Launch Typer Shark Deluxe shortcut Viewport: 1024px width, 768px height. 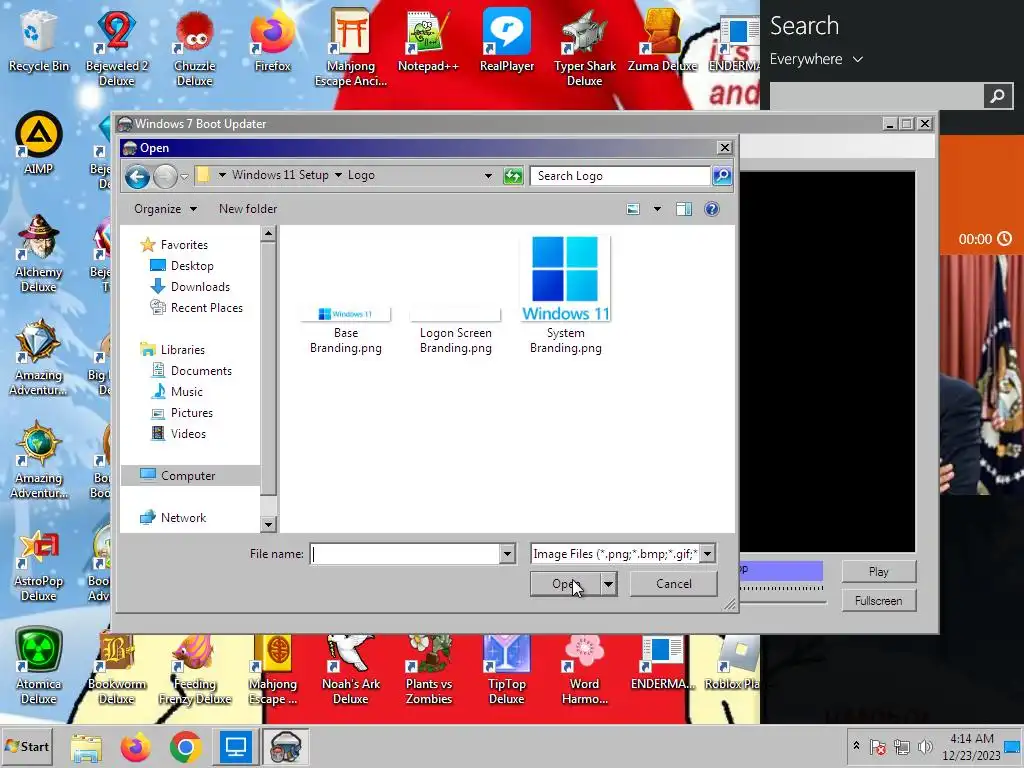pyautogui.click(x=584, y=47)
